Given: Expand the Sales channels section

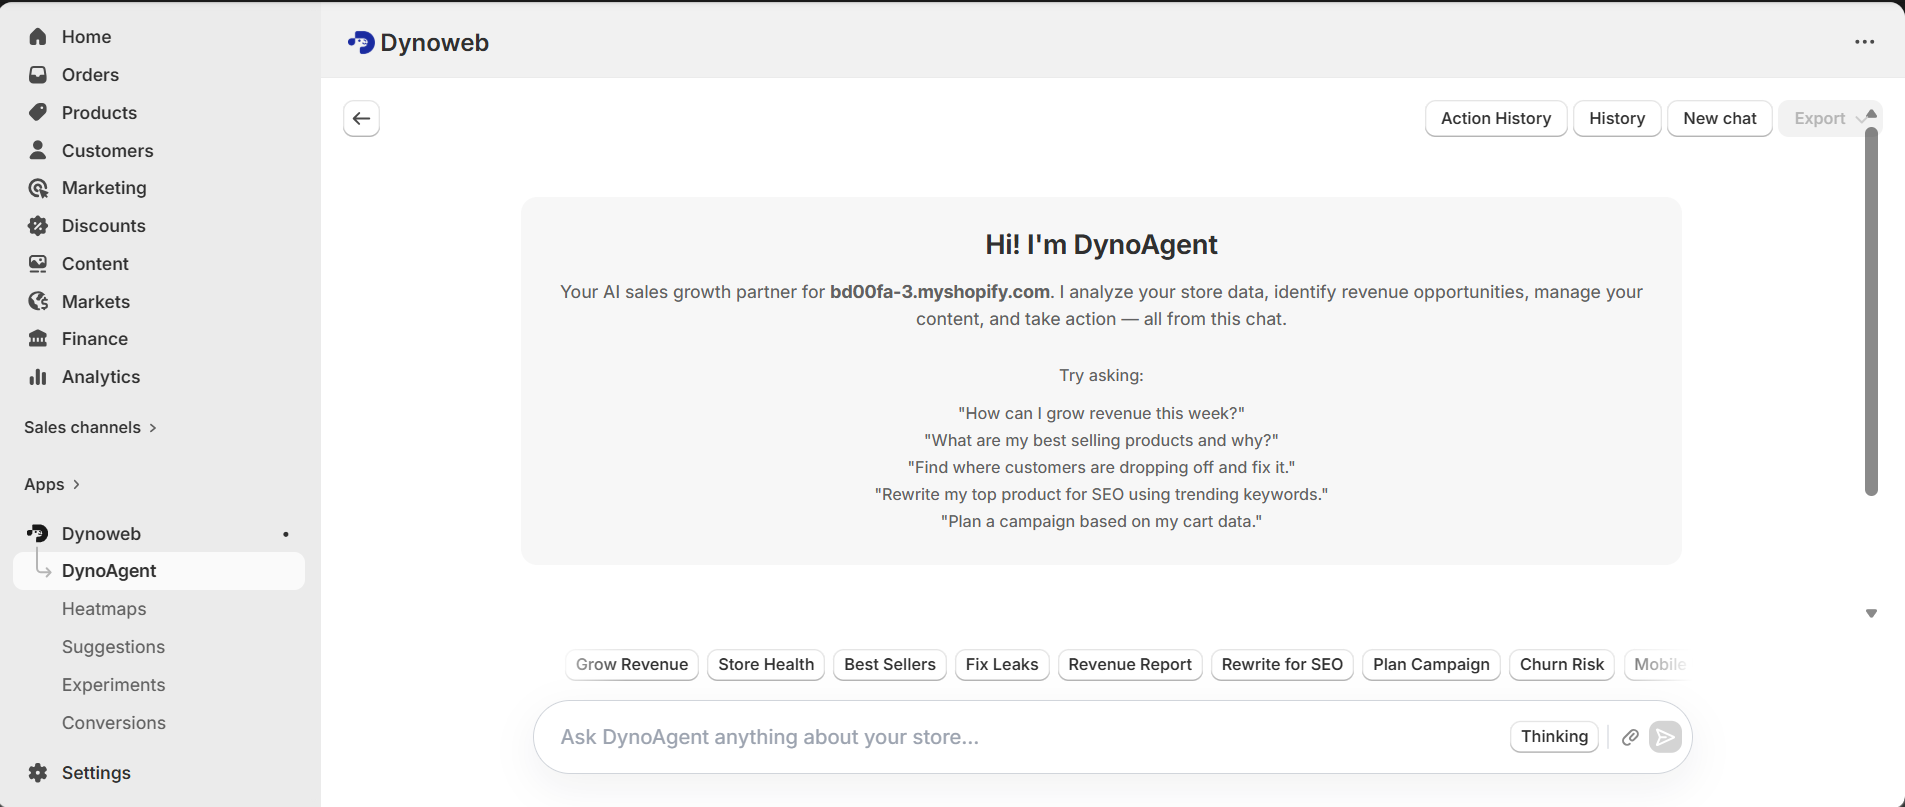Looking at the screenshot, I should tap(90, 427).
